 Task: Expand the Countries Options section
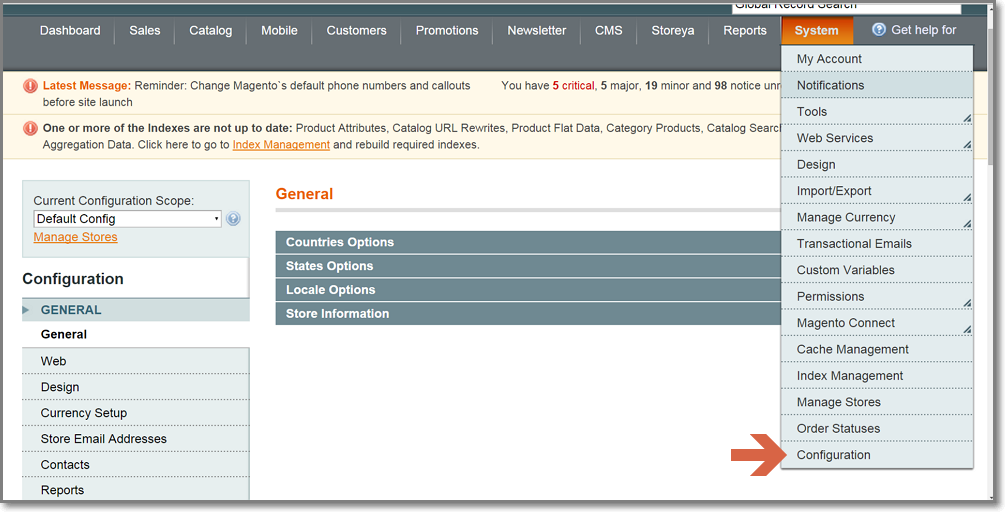coord(527,242)
